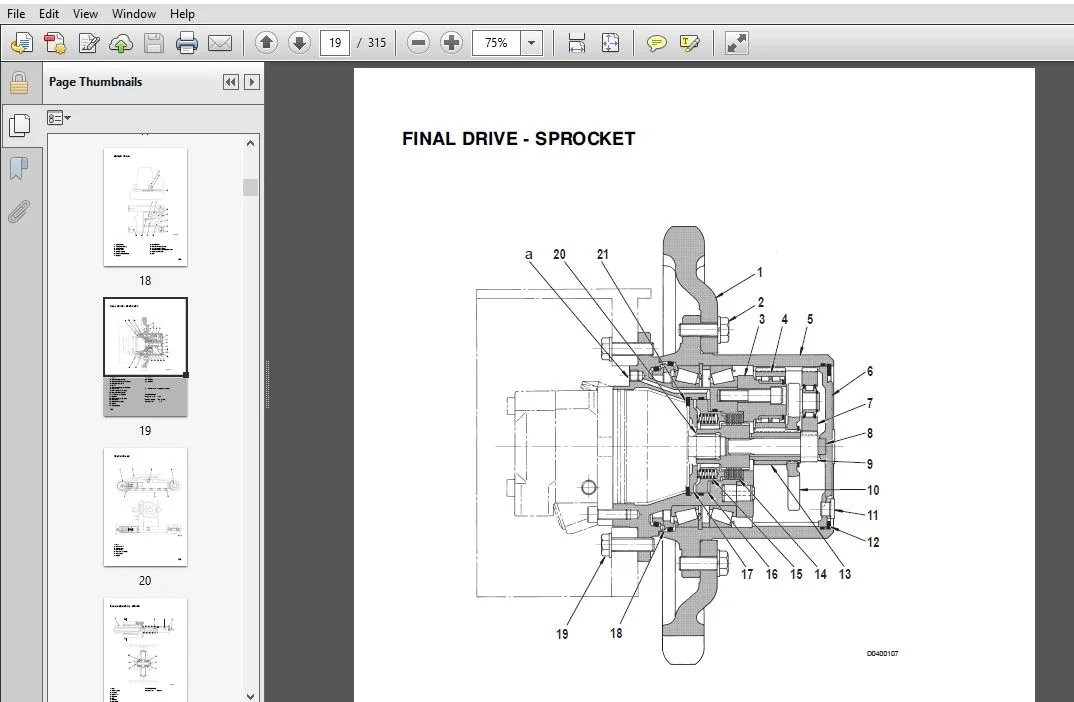Expand thumbnails pane with right arrow
This screenshot has width=1074, height=702.
click(251, 82)
